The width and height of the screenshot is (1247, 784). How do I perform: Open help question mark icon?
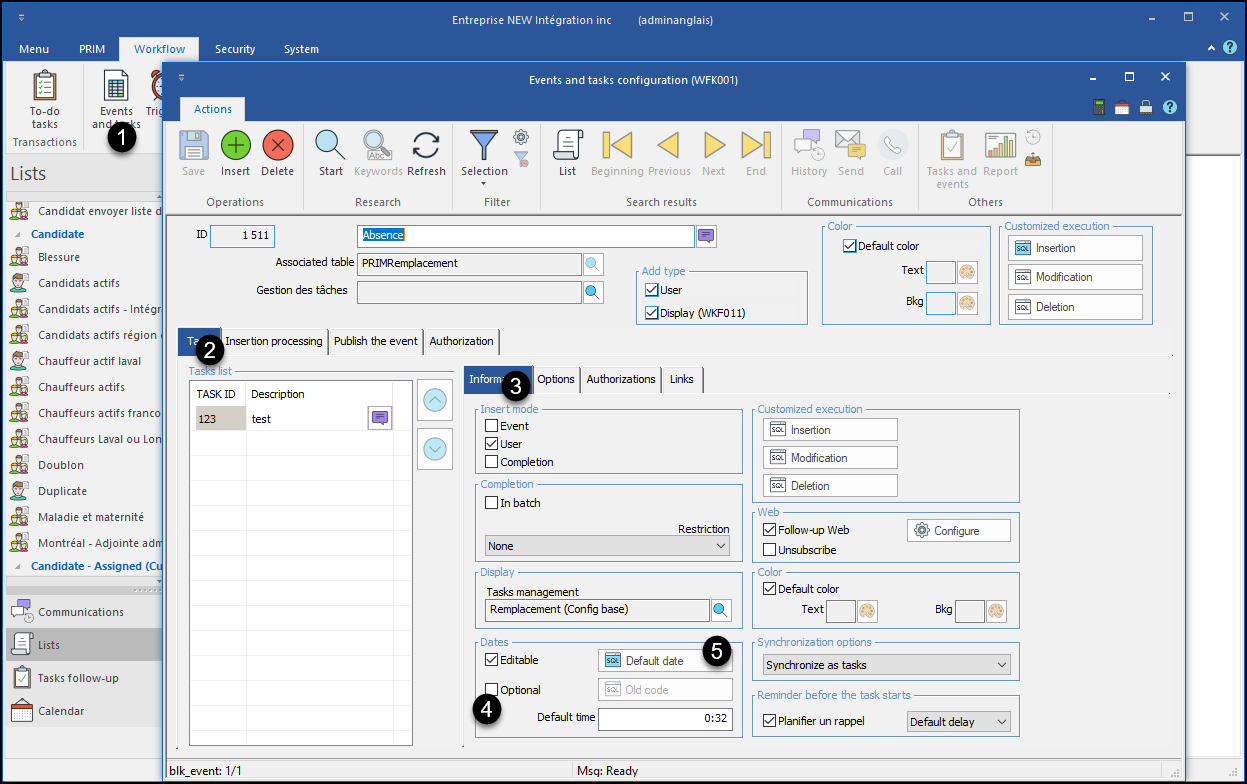1169,107
